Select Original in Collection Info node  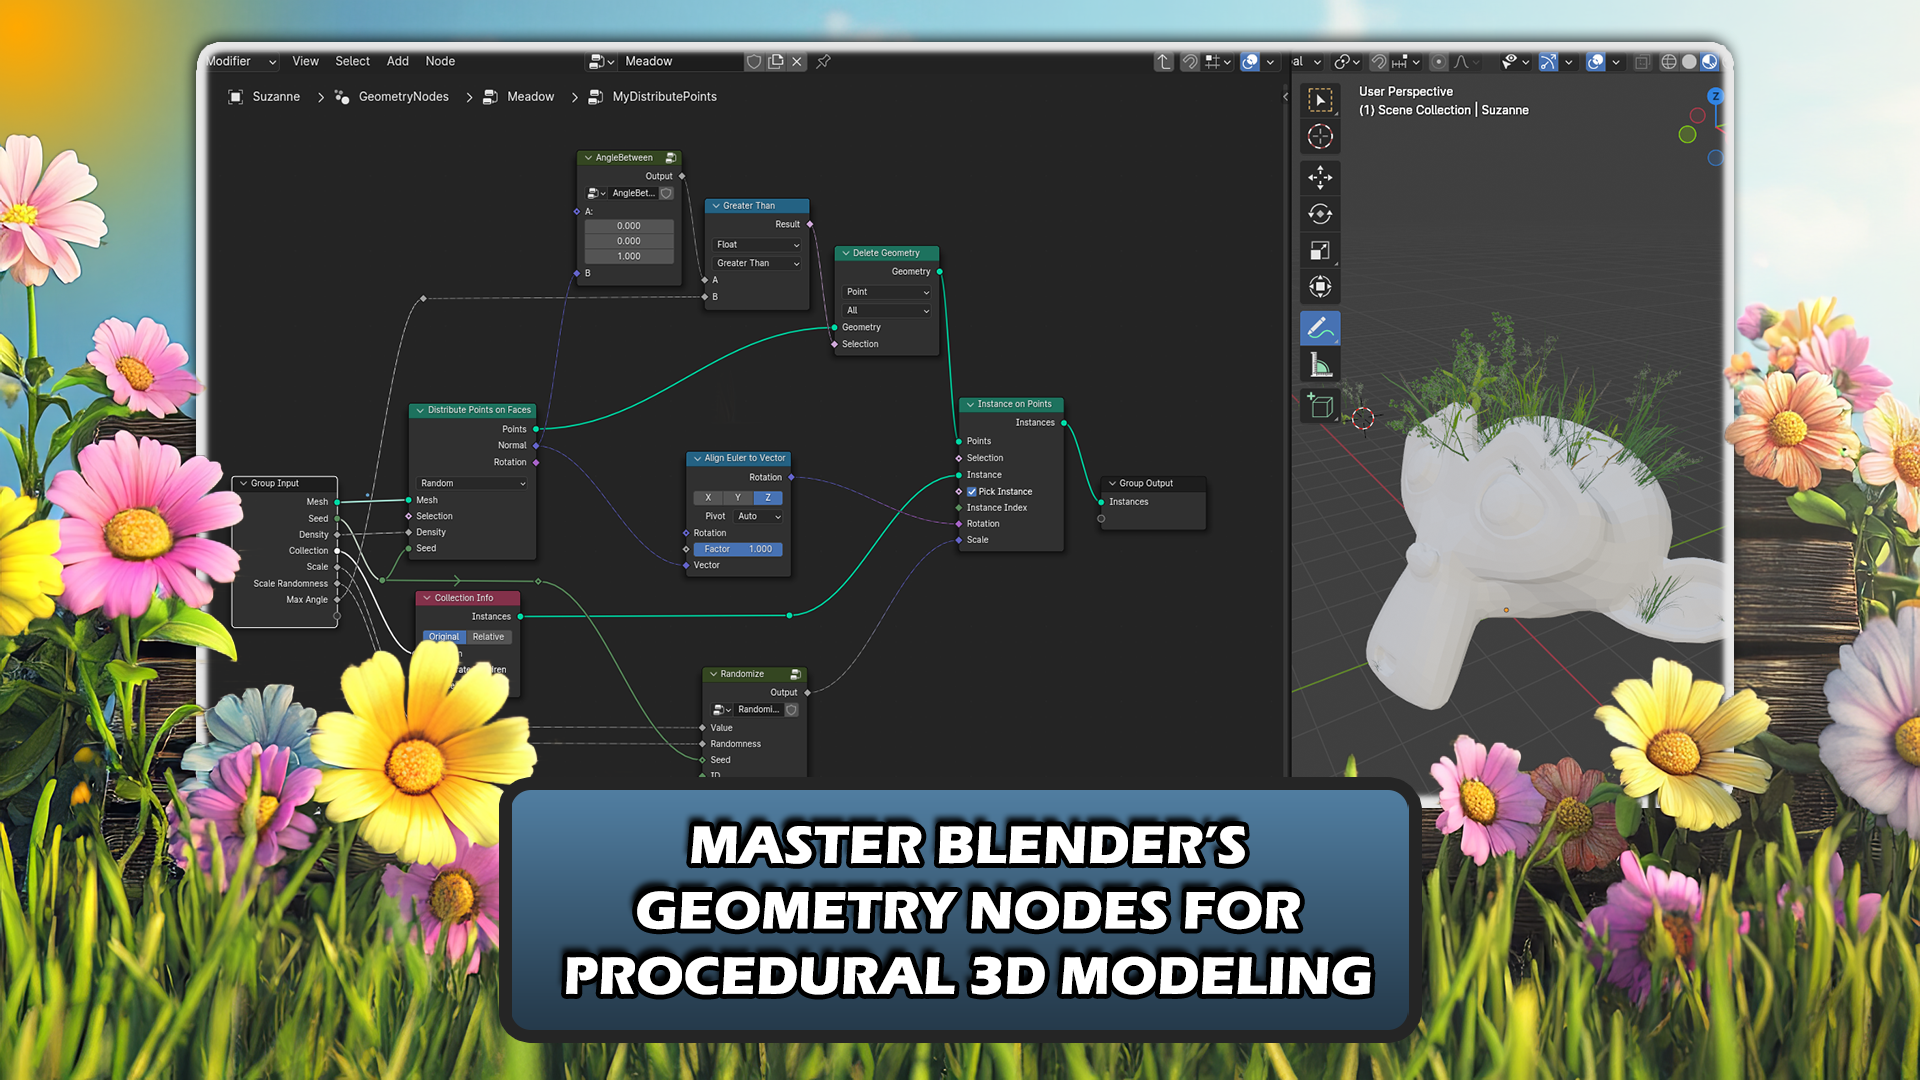(x=443, y=637)
